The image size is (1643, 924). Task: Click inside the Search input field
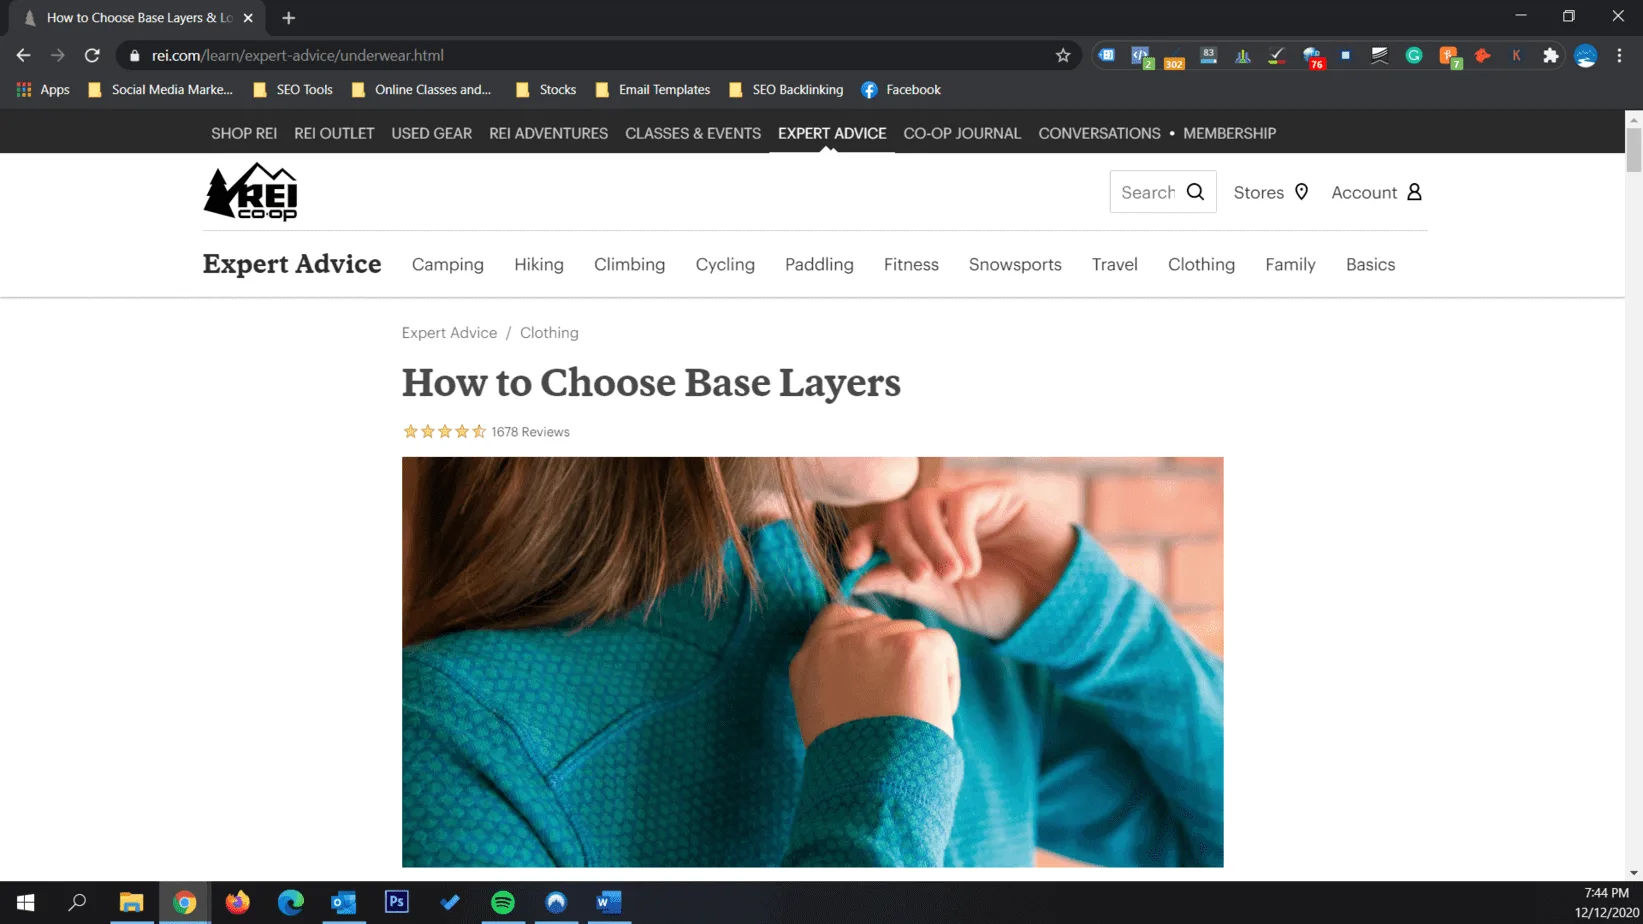[x=1147, y=192]
